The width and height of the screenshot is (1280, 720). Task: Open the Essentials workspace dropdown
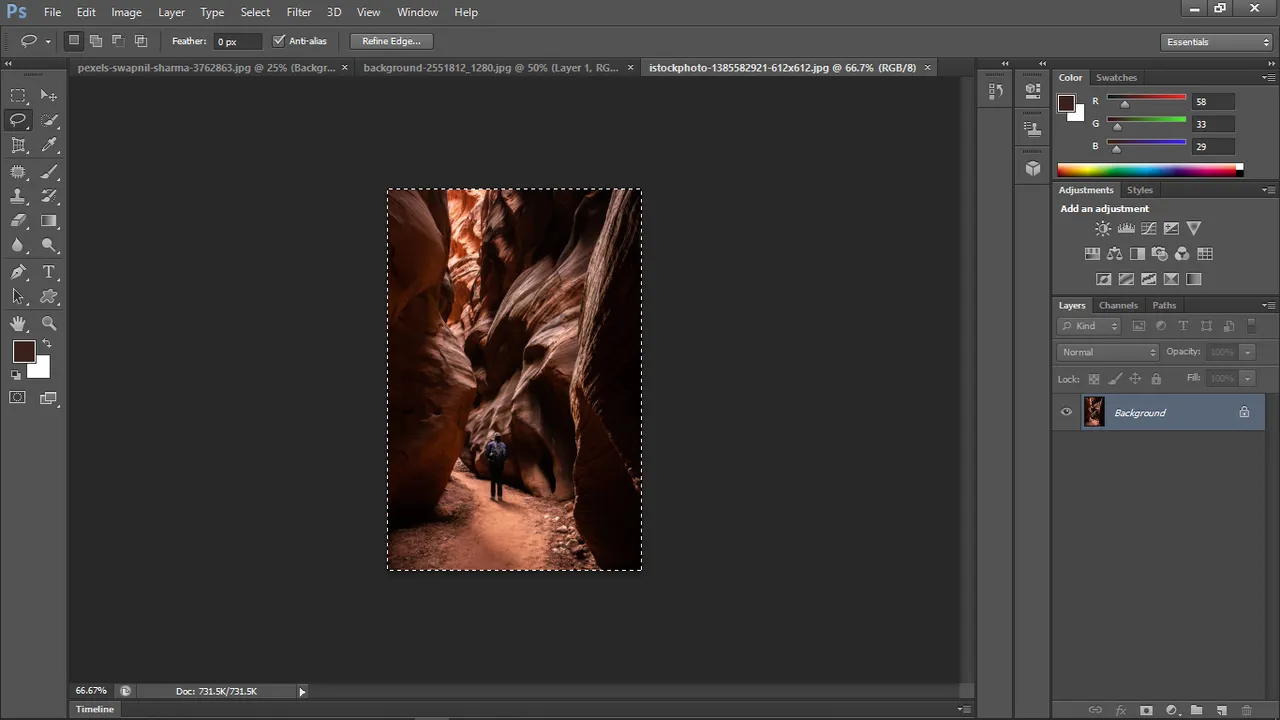[1217, 42]
